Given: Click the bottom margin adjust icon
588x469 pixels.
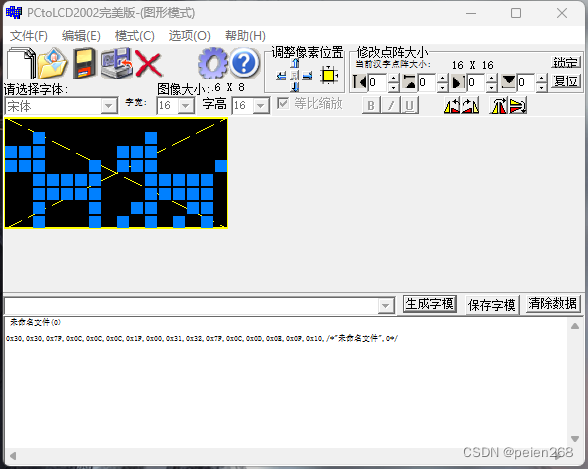Looking at the screenshot, I should 508,82.
